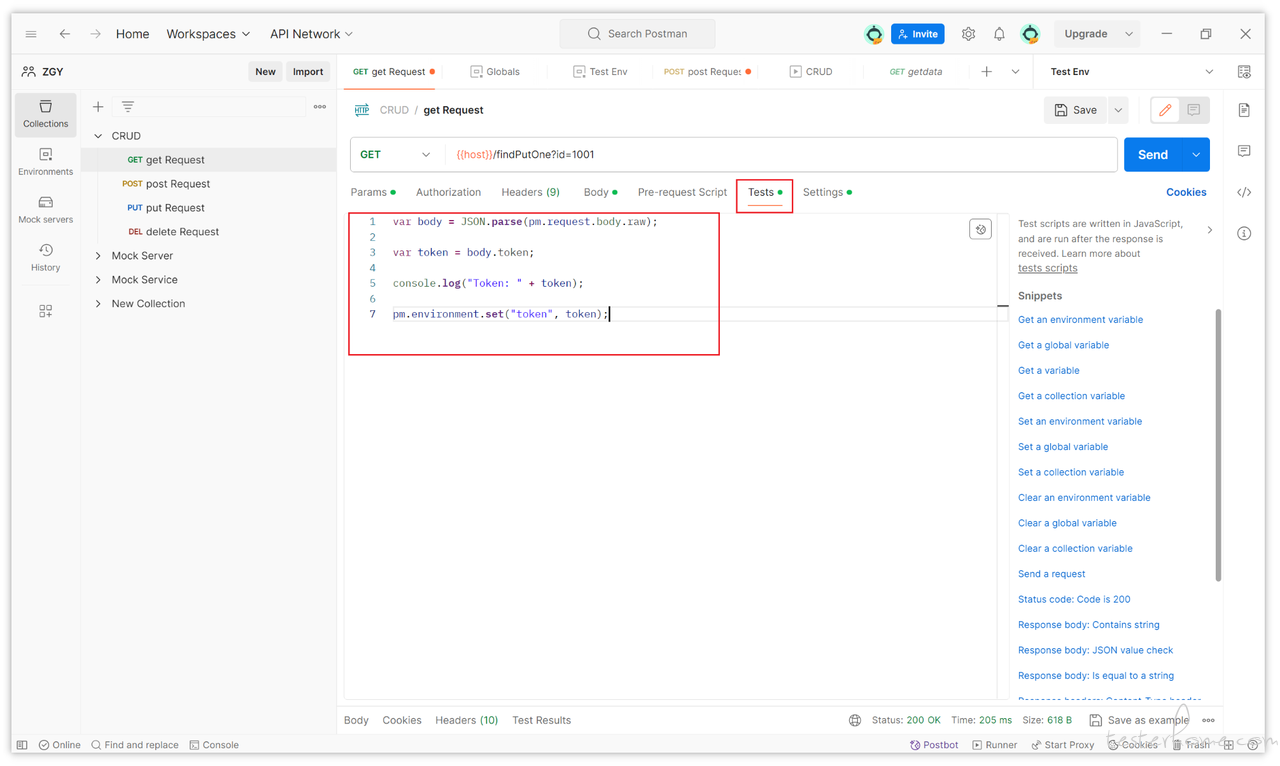
Task: Click the Search Postman field
Action: coord(638,34)
